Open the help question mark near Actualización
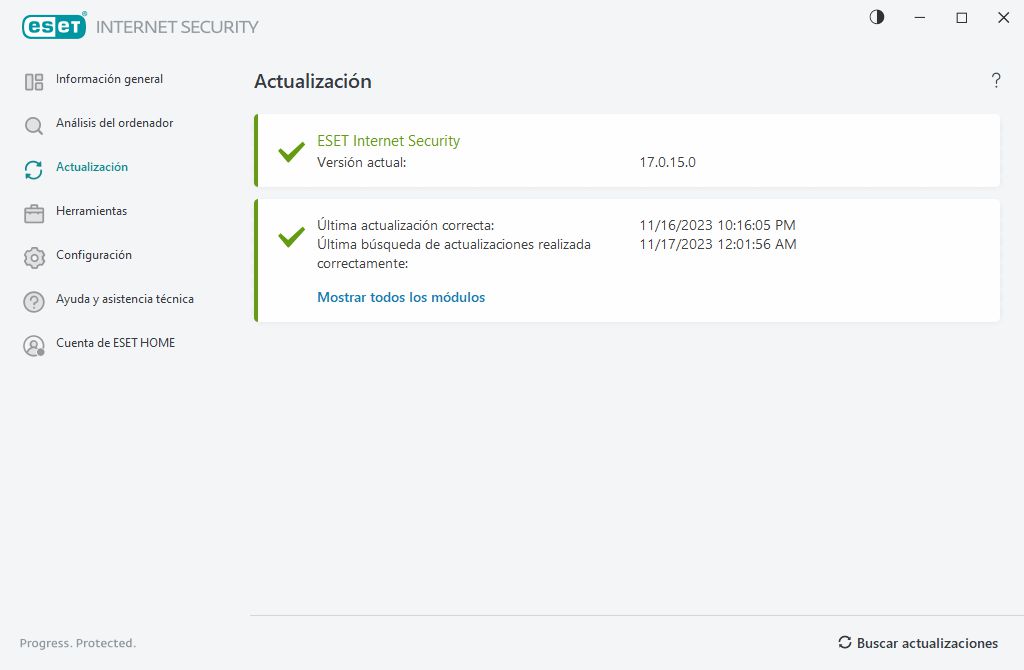Viewport: 1024px width, 670px height. (996, 81)
